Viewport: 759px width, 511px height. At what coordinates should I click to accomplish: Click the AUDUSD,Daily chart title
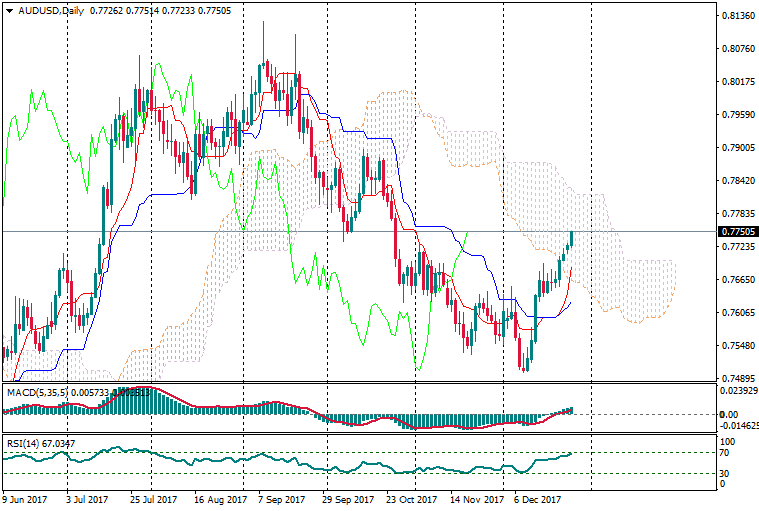pyautogui.click(x=46, y=9)
